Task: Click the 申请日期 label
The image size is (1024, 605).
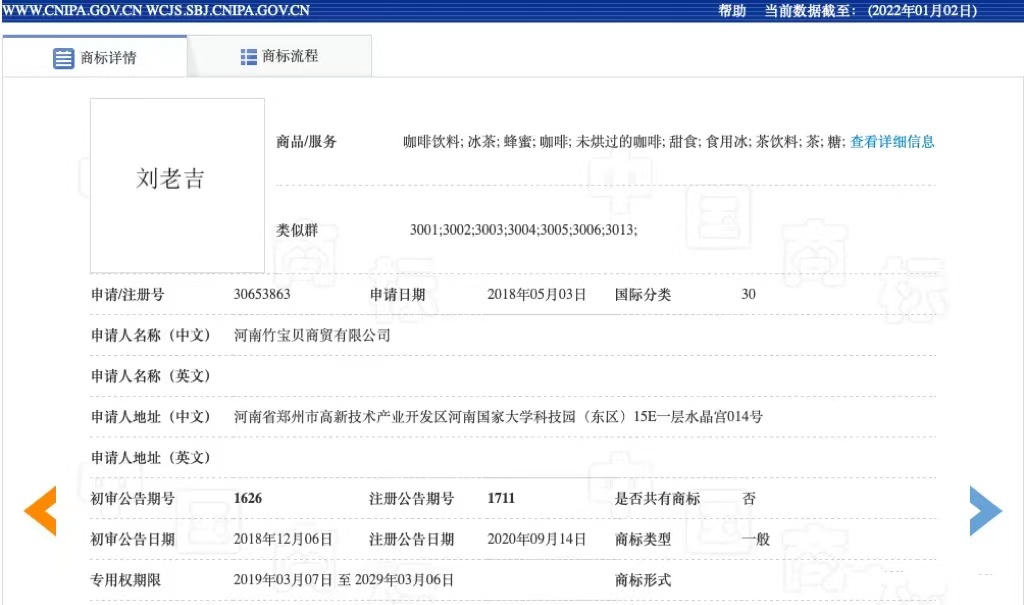Action: click(397, 295)
